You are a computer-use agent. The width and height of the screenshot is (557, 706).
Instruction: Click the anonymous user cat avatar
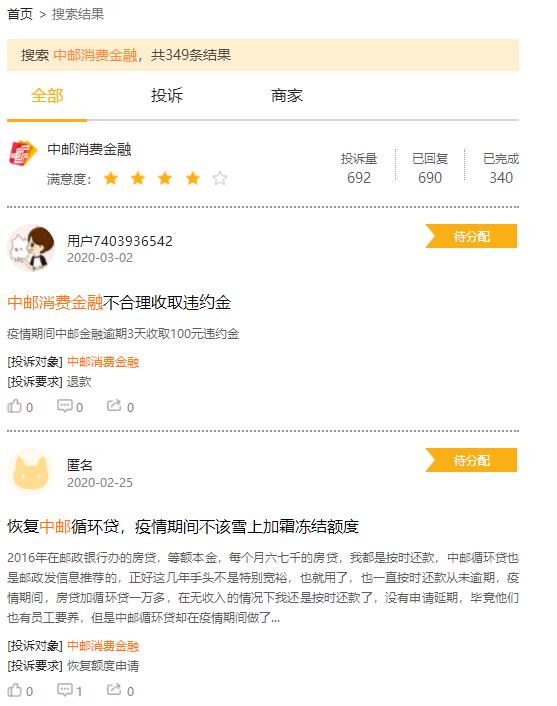[31, 472]
